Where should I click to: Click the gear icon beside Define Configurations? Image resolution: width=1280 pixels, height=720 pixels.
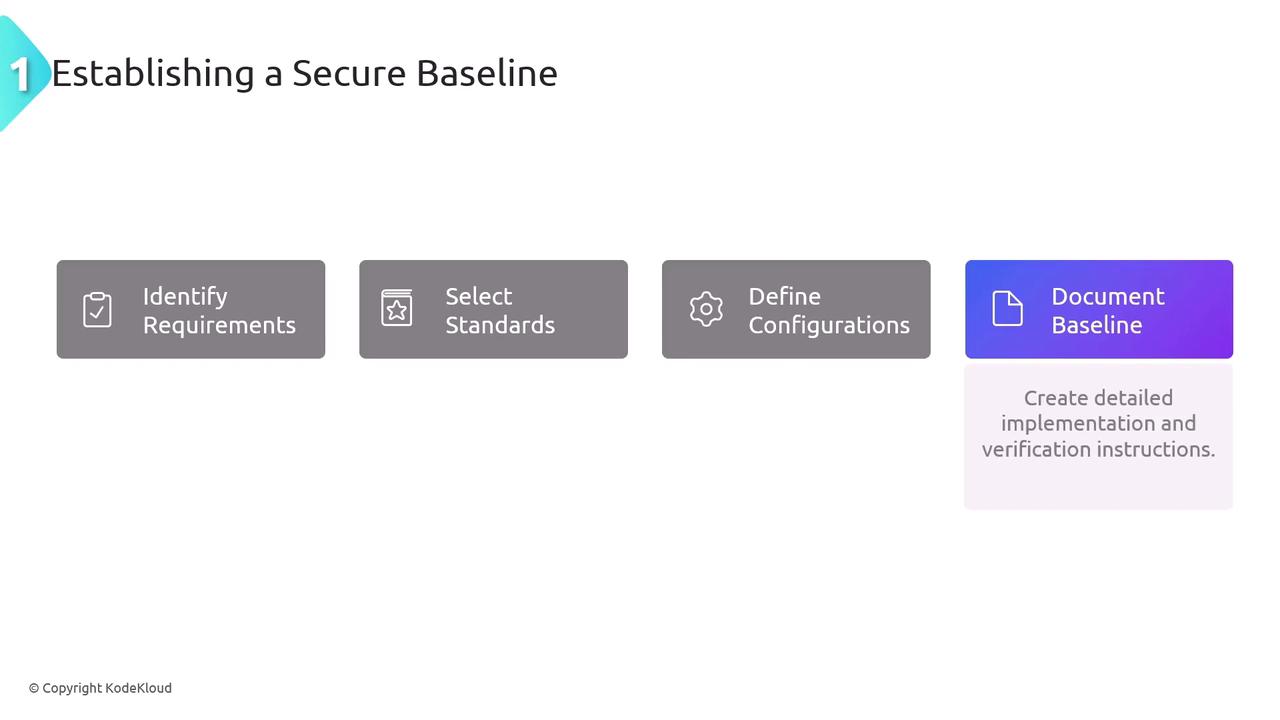tap(706, 309)
